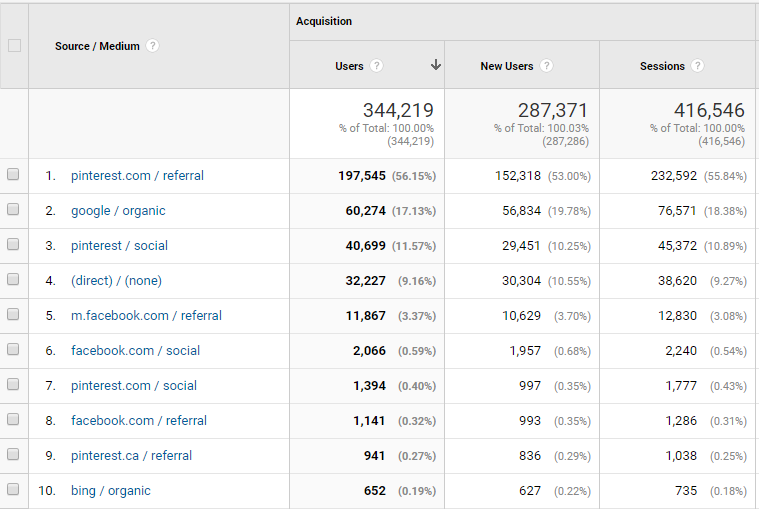Click the Source / Medium column header
Image resolution: width=759 pixels, height=517 pixels.
[97, 46]
